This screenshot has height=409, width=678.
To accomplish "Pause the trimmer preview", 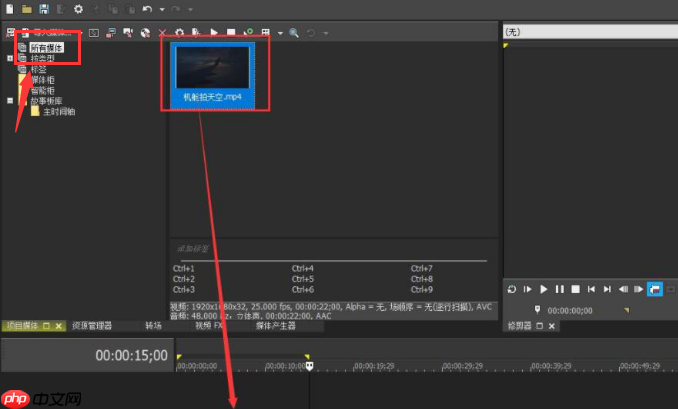I will click(560, 289).
